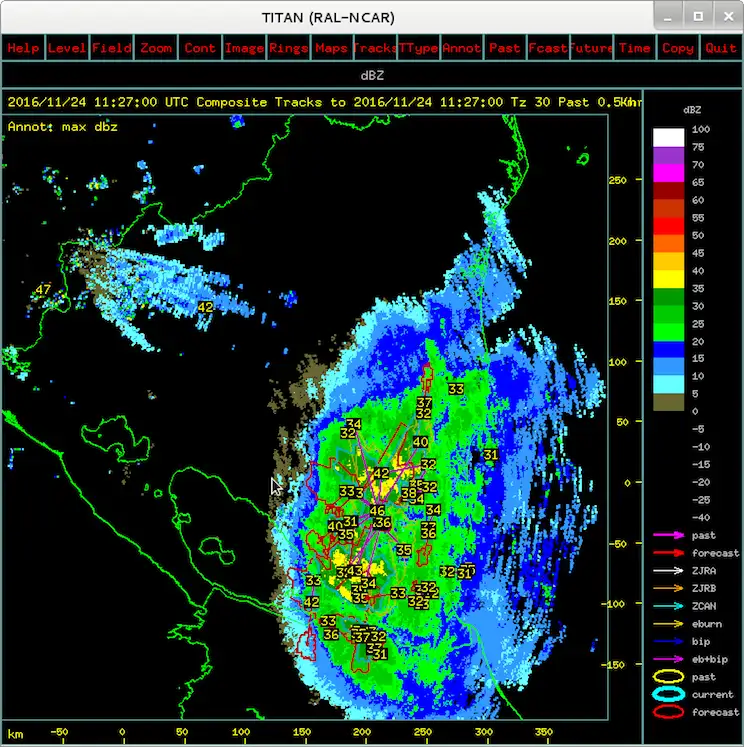Toggle storm Tracks display
This screenshot has height=747, width=744.
(375, 48)
